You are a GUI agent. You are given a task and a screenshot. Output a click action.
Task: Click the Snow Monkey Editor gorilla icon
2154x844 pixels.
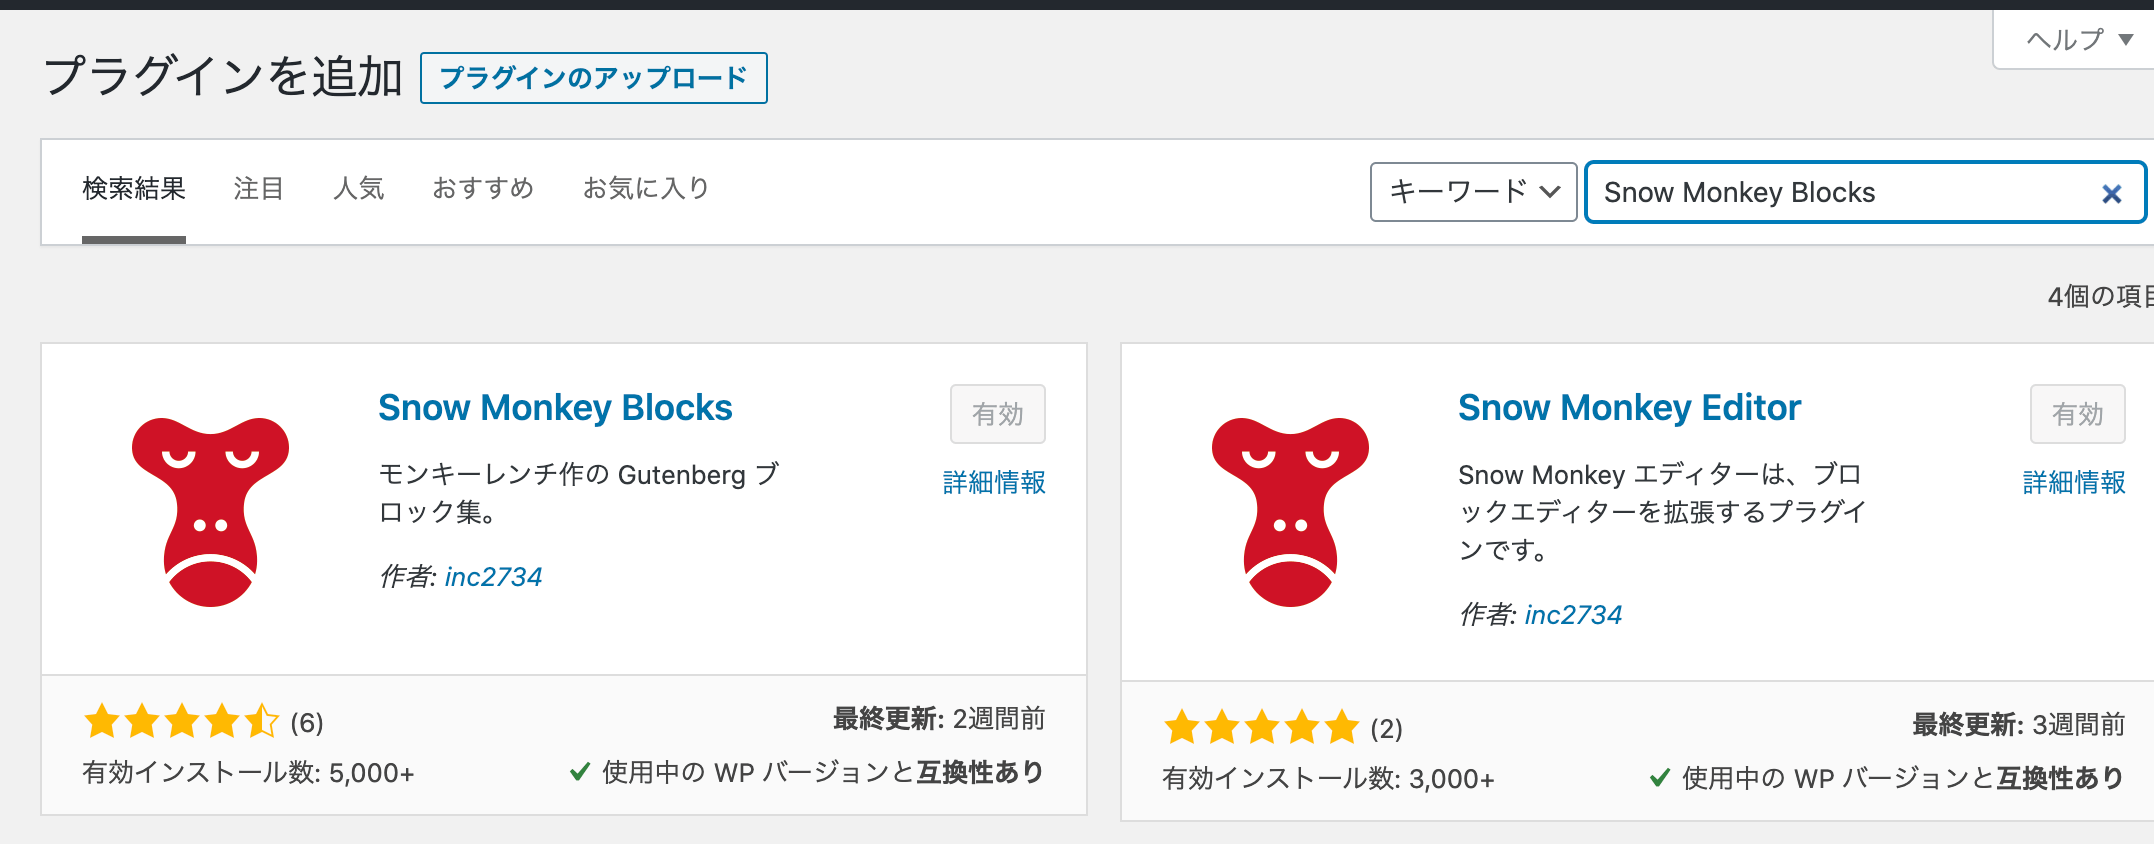click(1290, 511)
